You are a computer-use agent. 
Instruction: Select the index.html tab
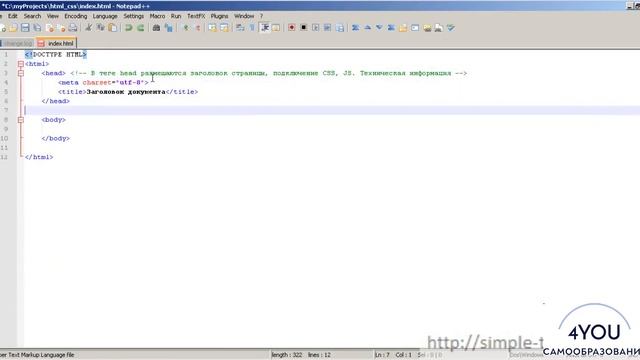[56, 43]
